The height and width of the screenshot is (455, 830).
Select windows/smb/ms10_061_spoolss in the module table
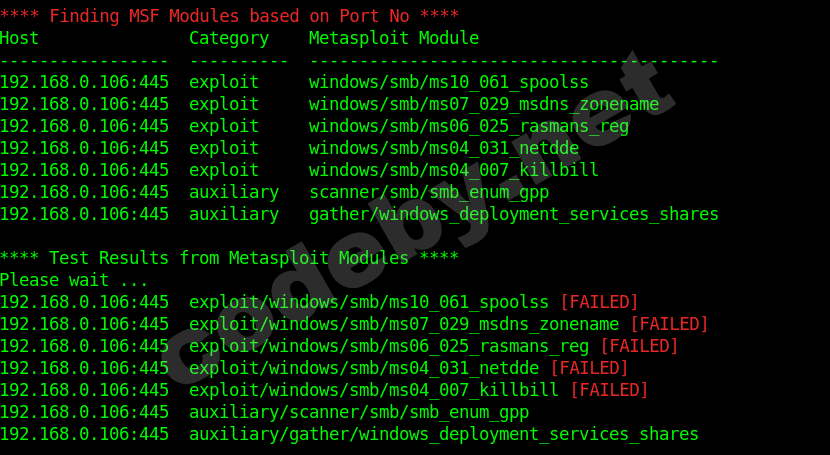[448, 82]
